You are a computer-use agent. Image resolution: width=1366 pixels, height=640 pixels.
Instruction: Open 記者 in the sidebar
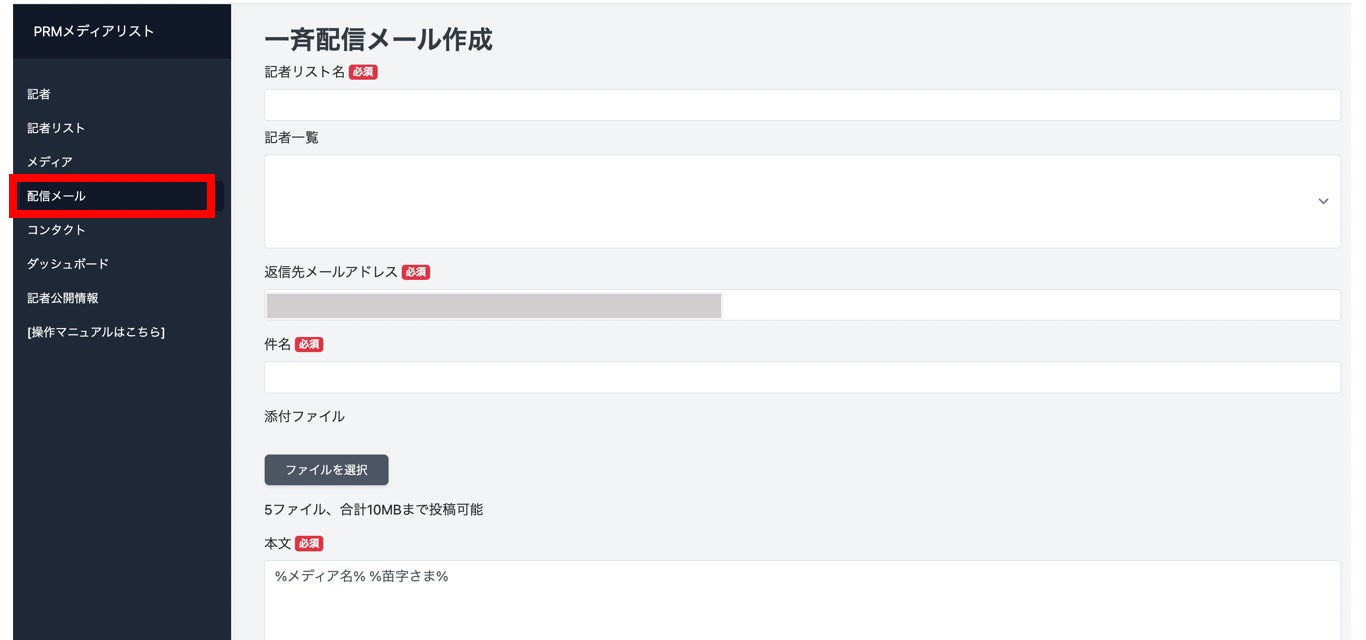[39, 94]
